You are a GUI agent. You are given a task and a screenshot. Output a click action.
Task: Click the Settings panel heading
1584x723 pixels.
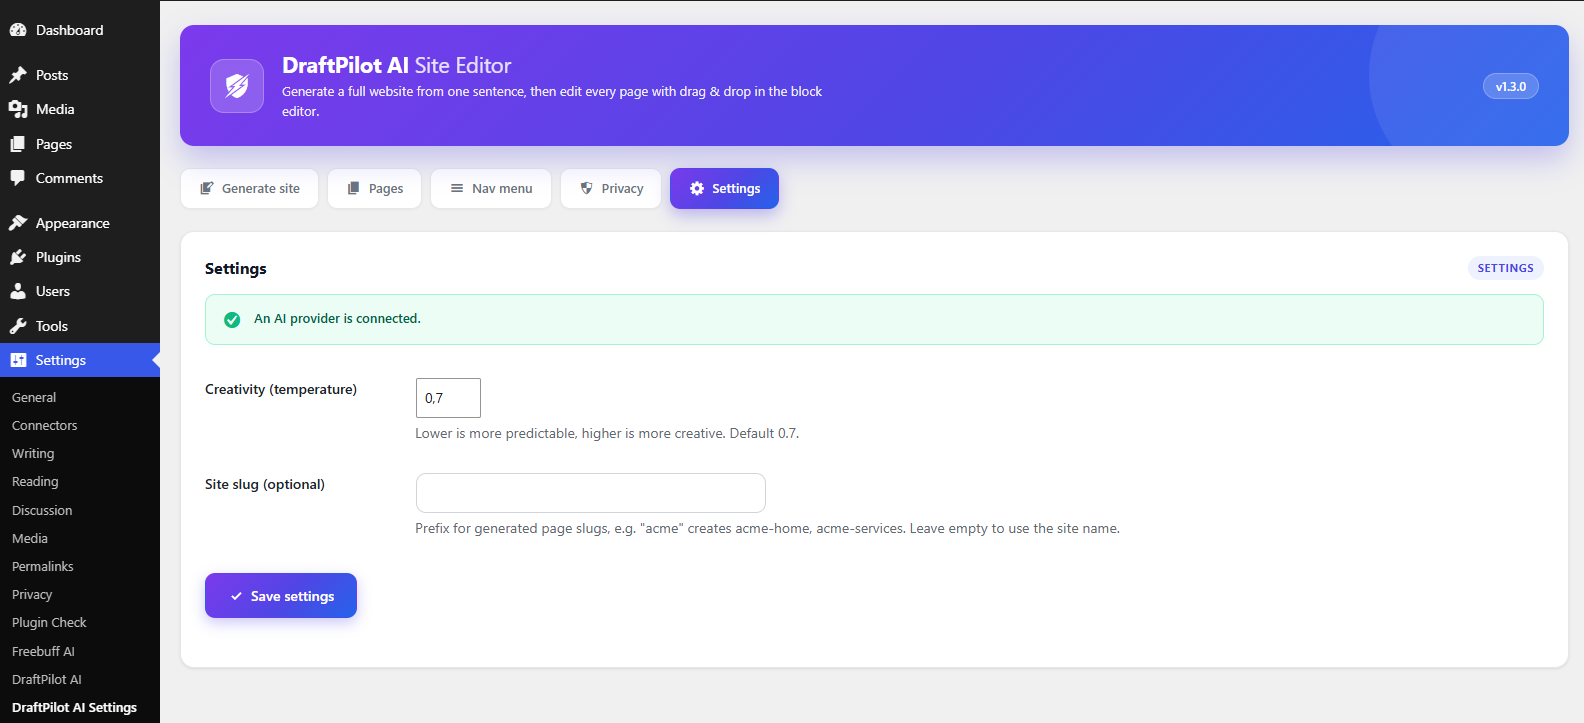236,268
